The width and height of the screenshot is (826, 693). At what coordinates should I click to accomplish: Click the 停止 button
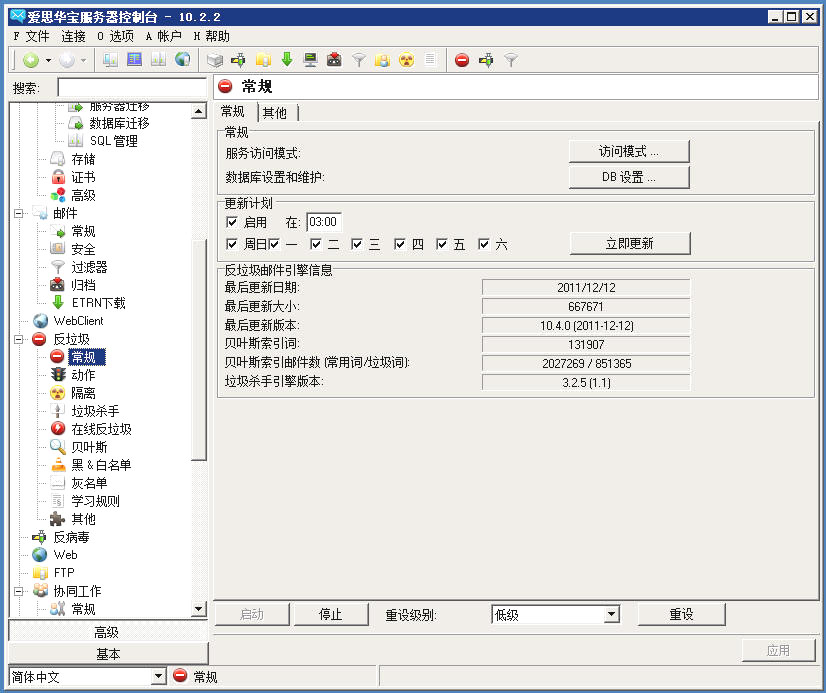tap(331, 614)
